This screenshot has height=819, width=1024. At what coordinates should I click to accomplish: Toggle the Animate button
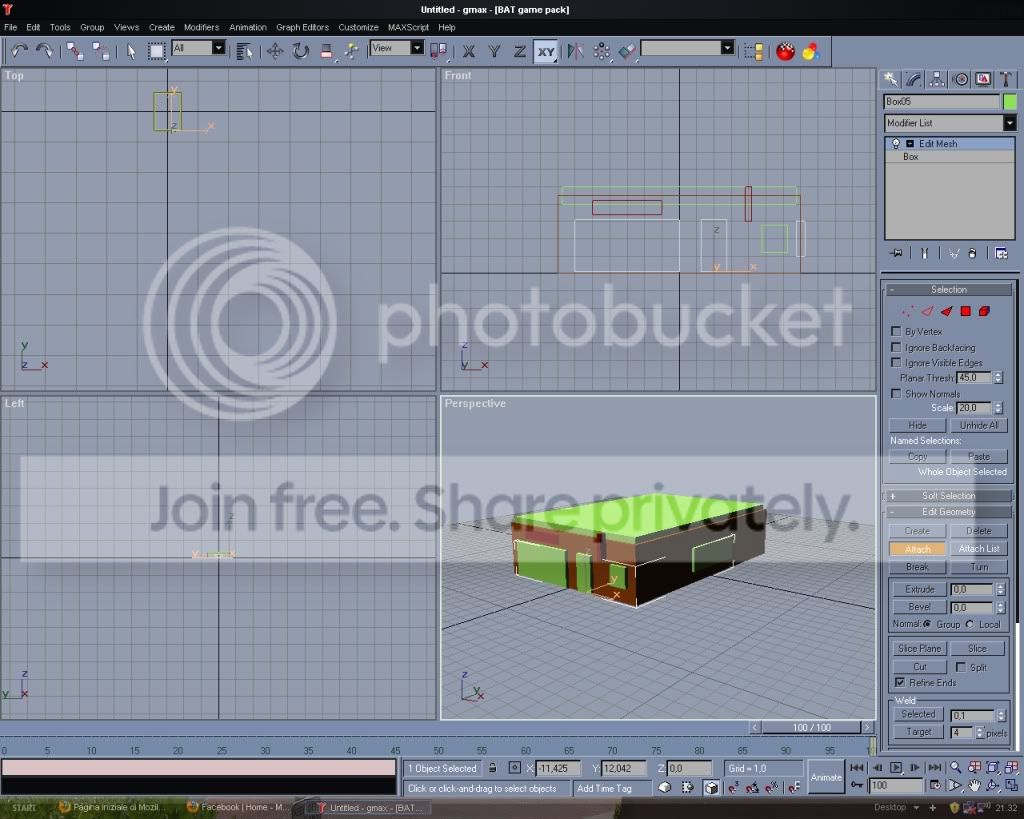point(825,777)
